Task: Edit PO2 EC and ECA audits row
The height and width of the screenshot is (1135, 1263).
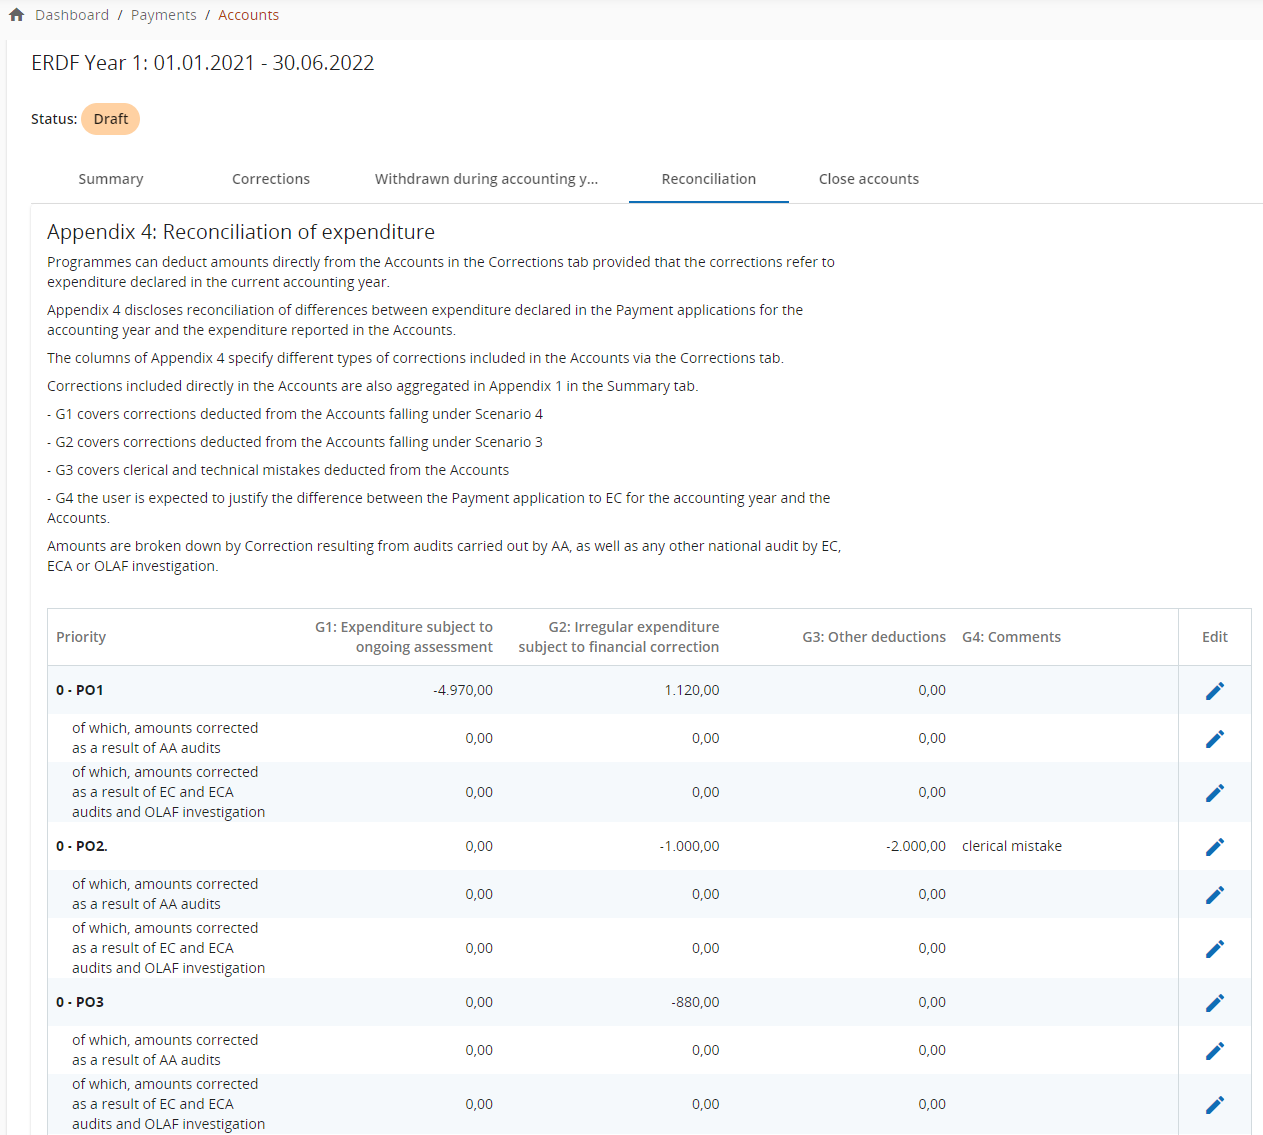Action: (1214, 949)
